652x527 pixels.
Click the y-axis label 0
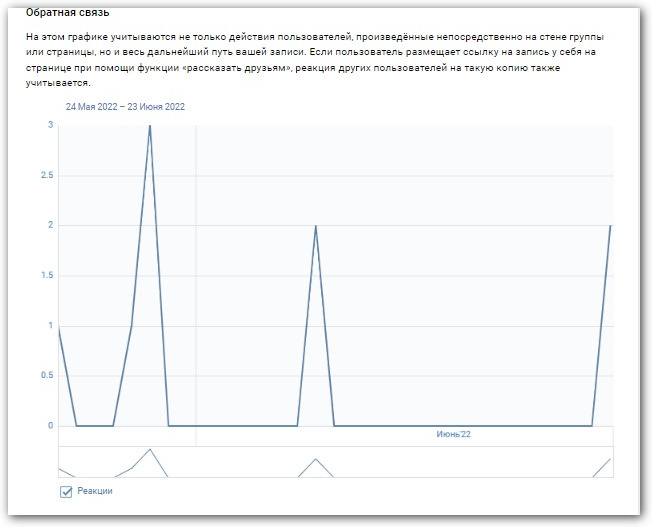click(49, 426)
